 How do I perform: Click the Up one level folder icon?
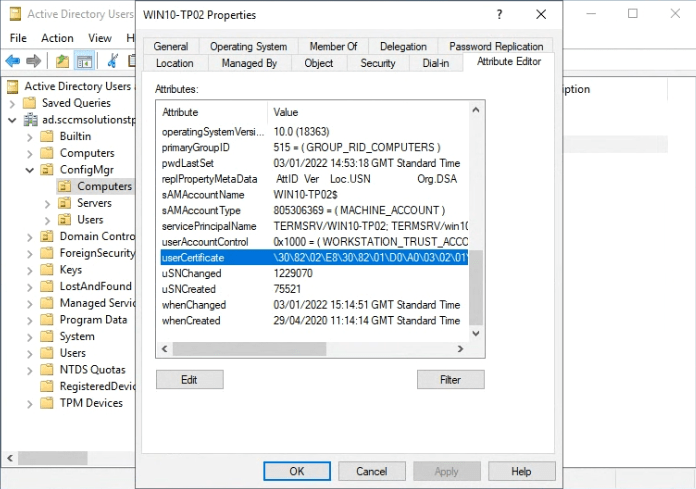click(63, 62)
